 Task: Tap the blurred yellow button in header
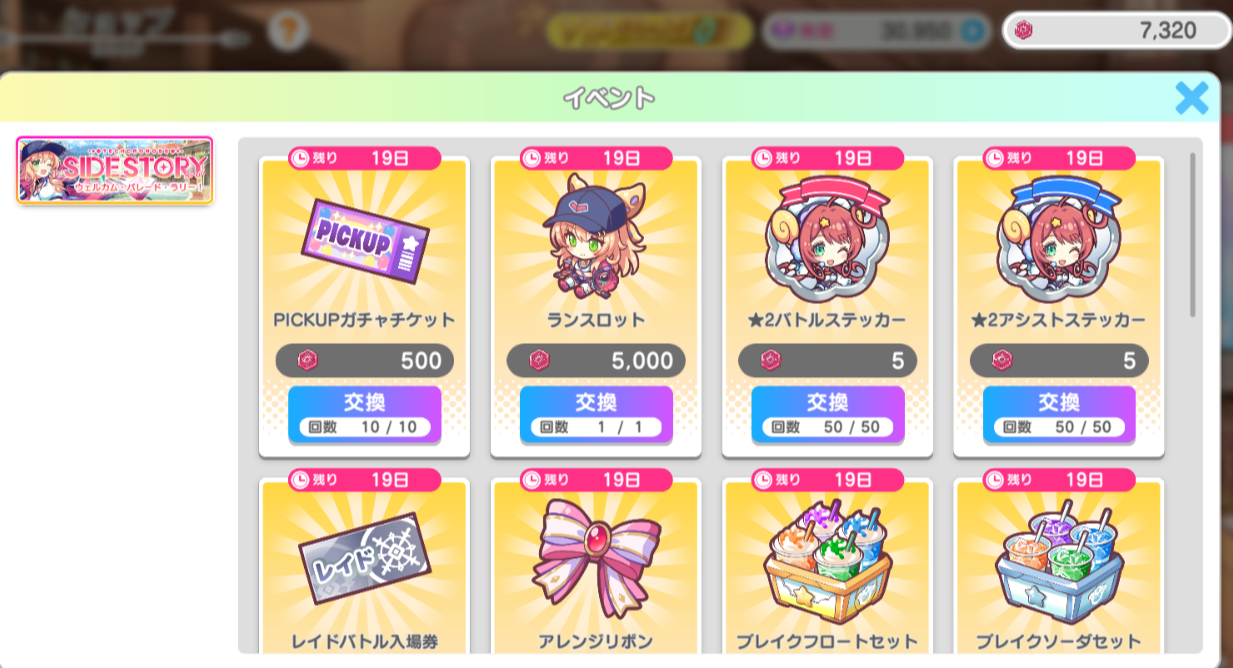(649, 31)
